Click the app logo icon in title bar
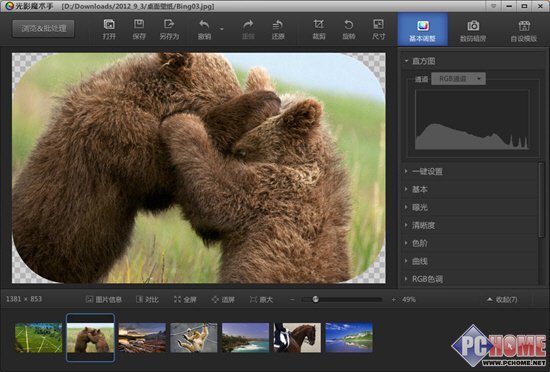 click(x=9, y=6)
